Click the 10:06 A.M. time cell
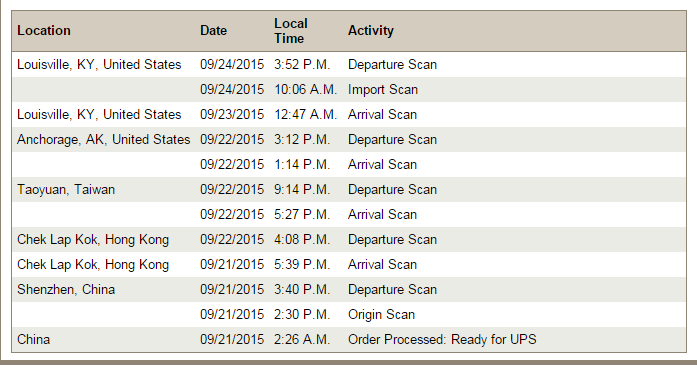 click(305, 90)
